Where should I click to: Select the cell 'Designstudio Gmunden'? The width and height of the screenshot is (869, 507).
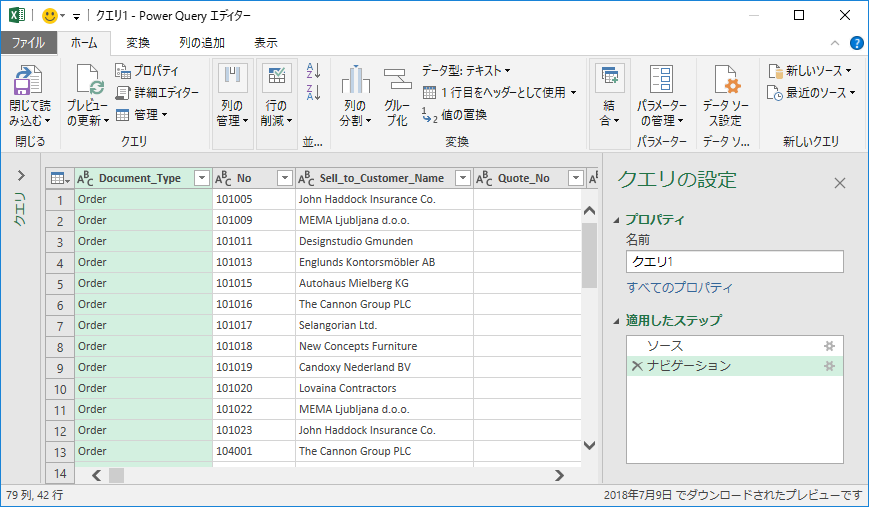[385, 241]
